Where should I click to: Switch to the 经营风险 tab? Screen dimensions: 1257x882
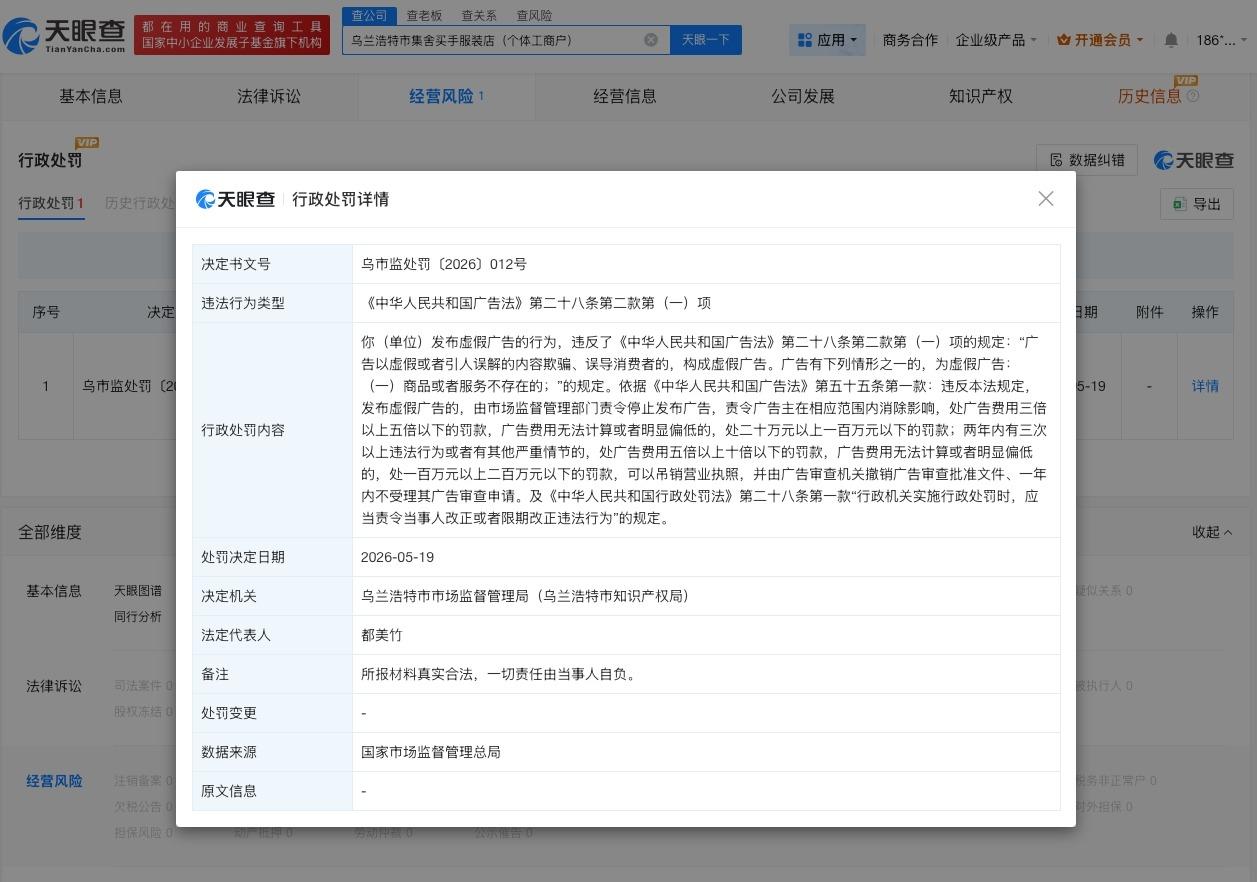click(446, 96)
